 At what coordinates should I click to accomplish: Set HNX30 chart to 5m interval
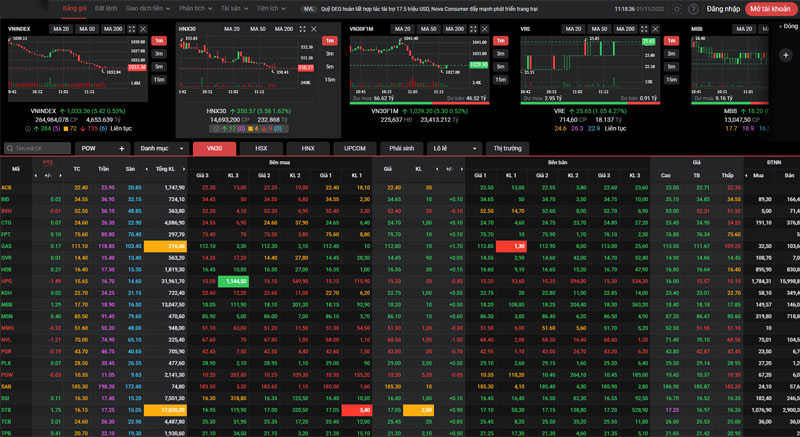tap(330, 66)
